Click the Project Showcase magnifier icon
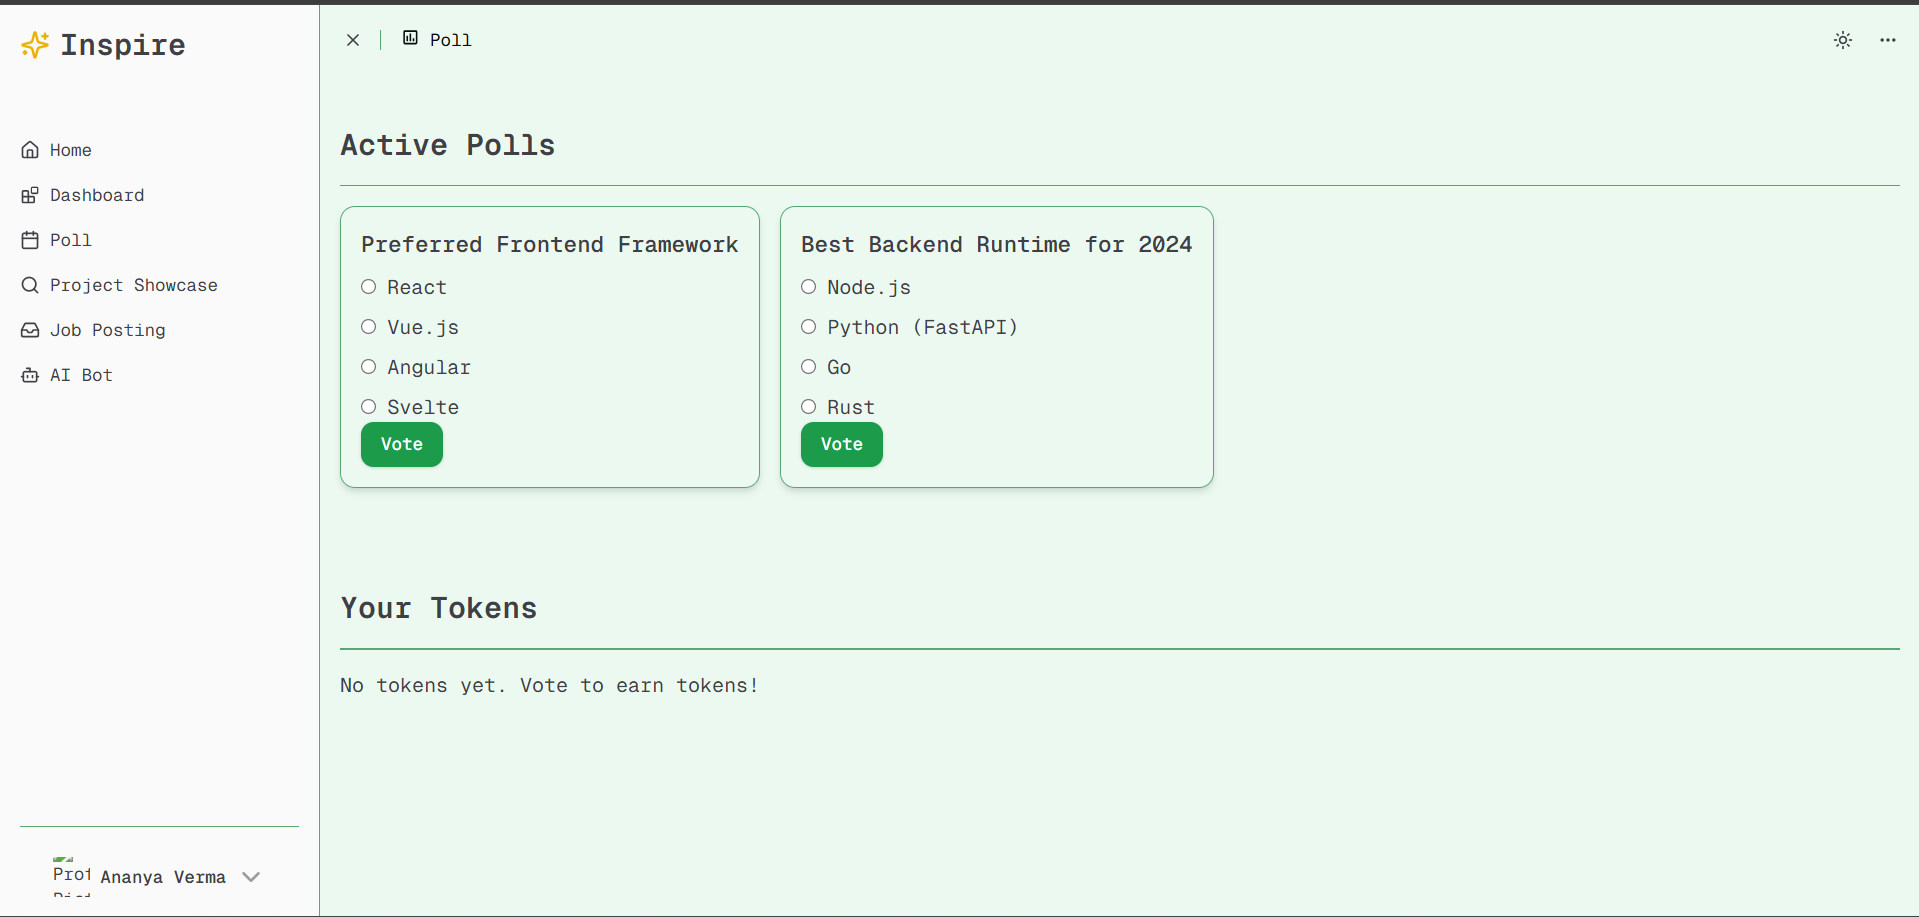The image size is (1919, 917). [30, 285]
